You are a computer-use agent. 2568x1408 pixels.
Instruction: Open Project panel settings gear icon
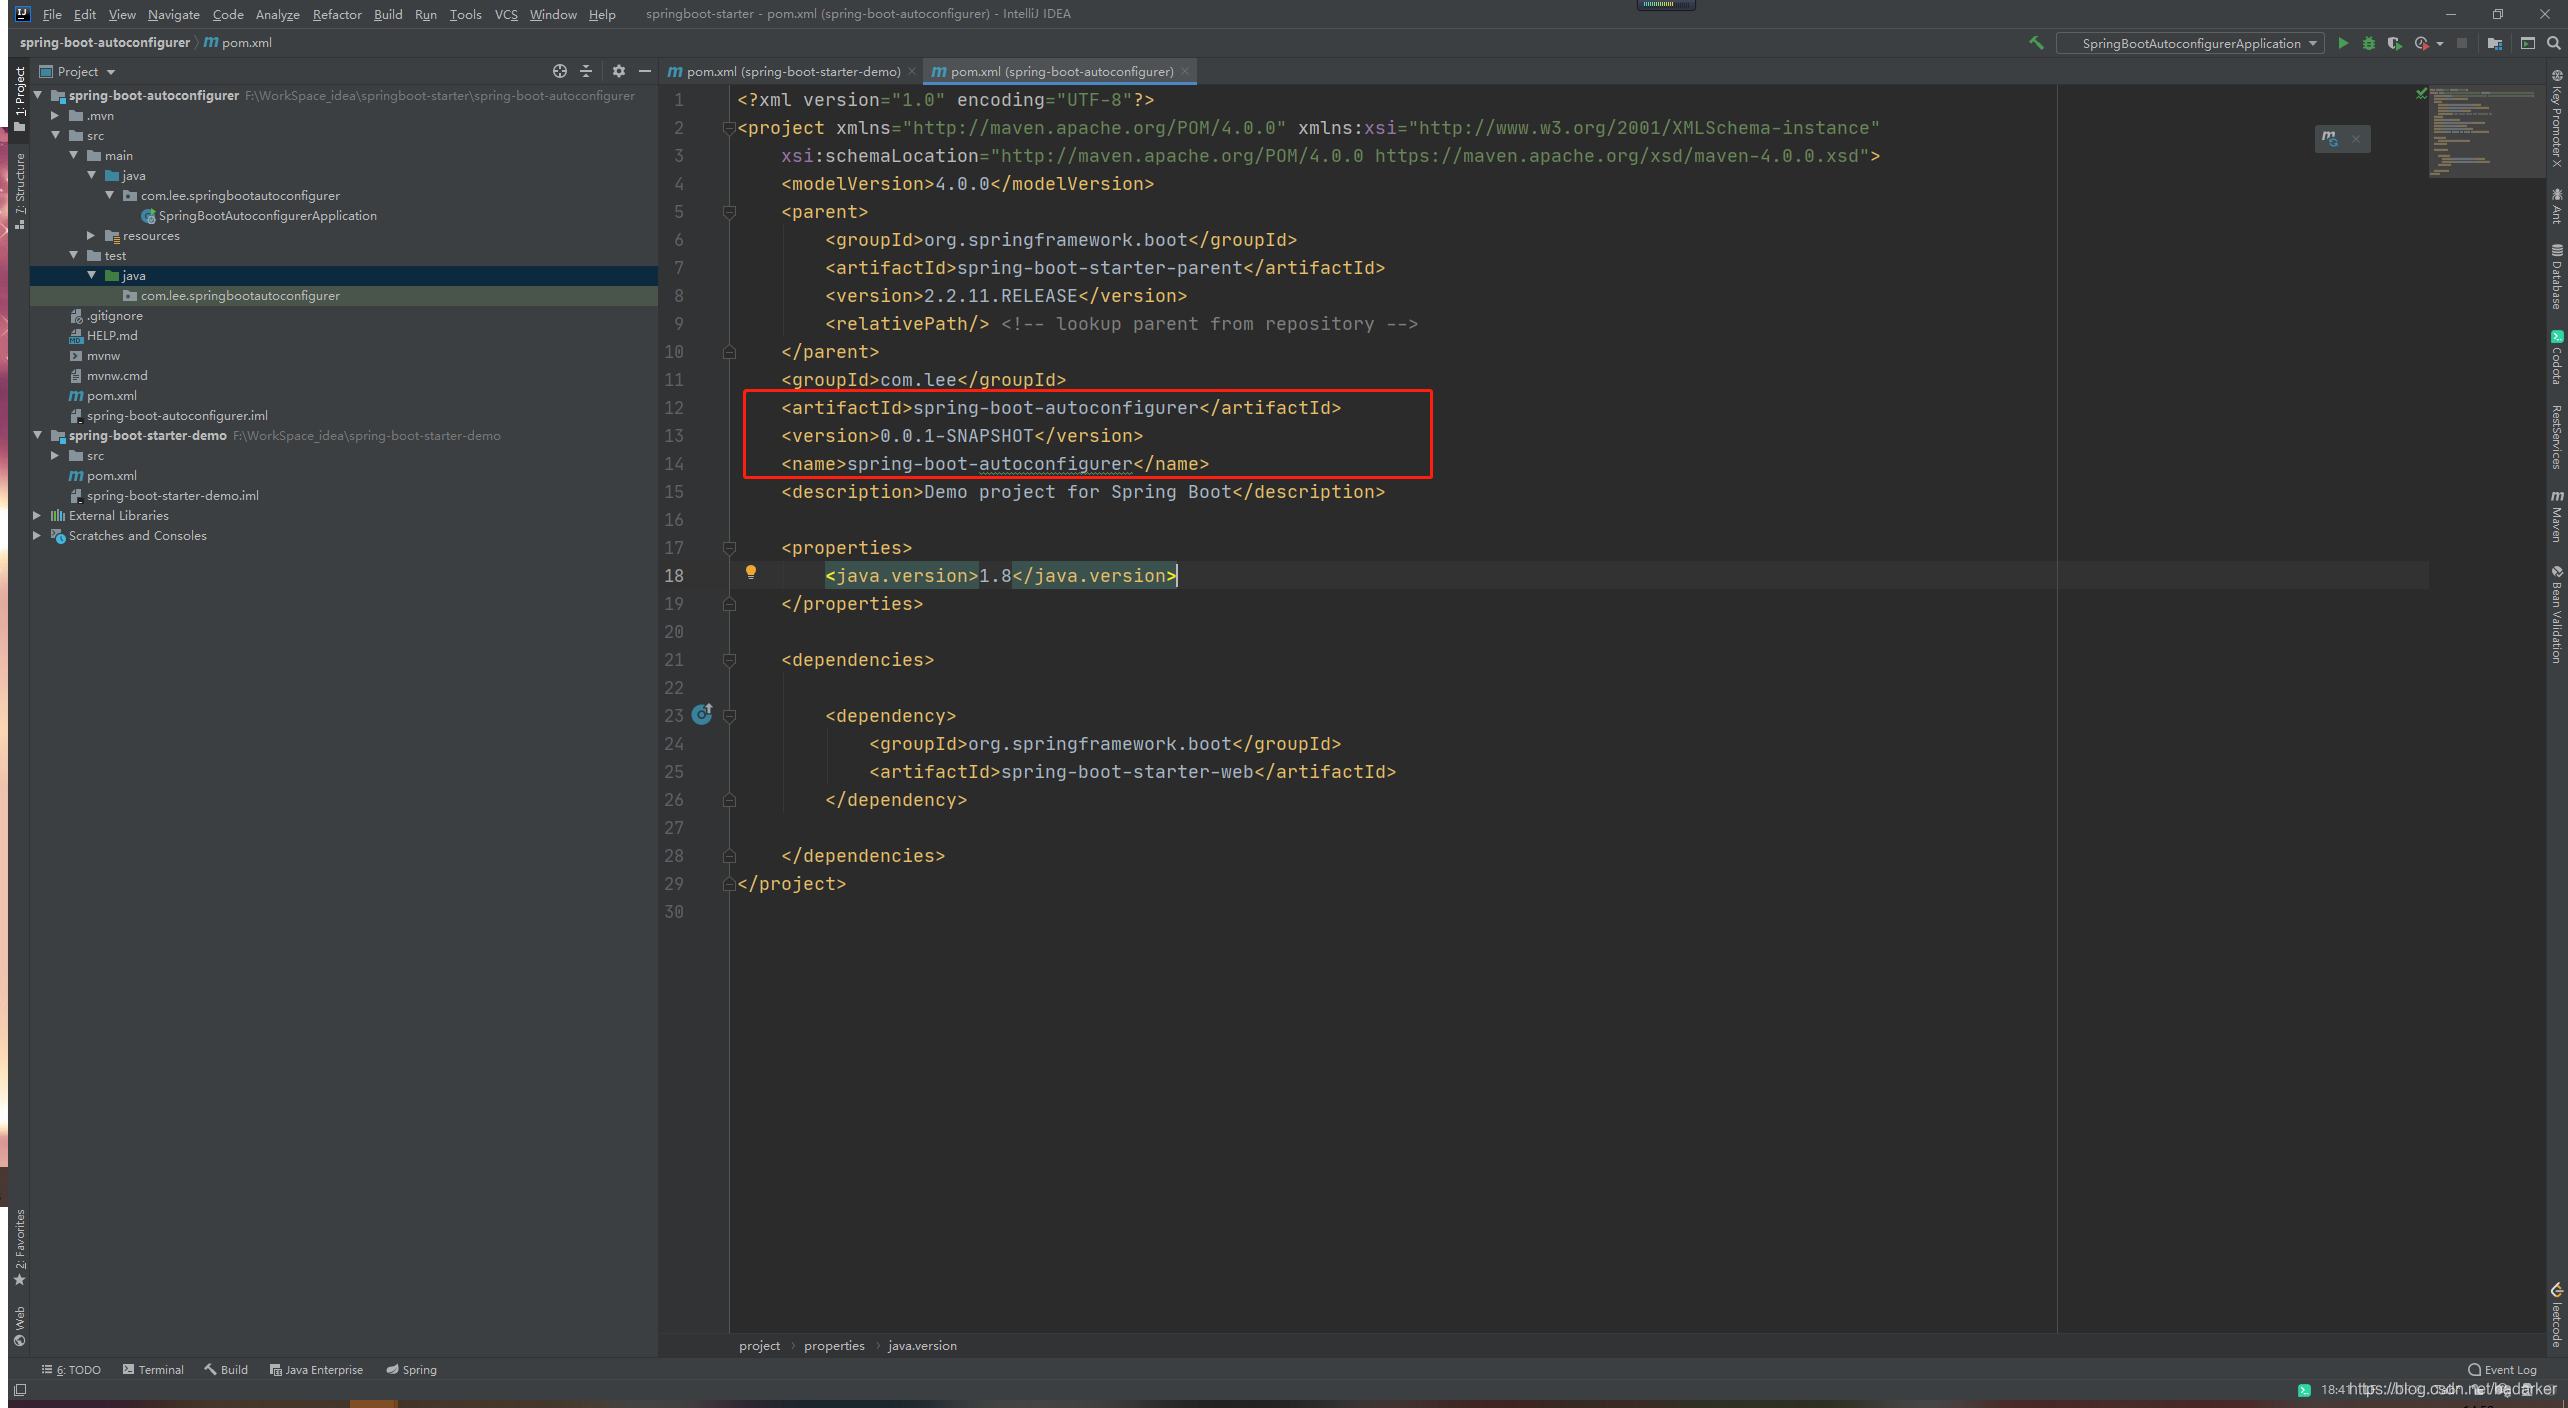pyautogui.click(x=619, y=71)
